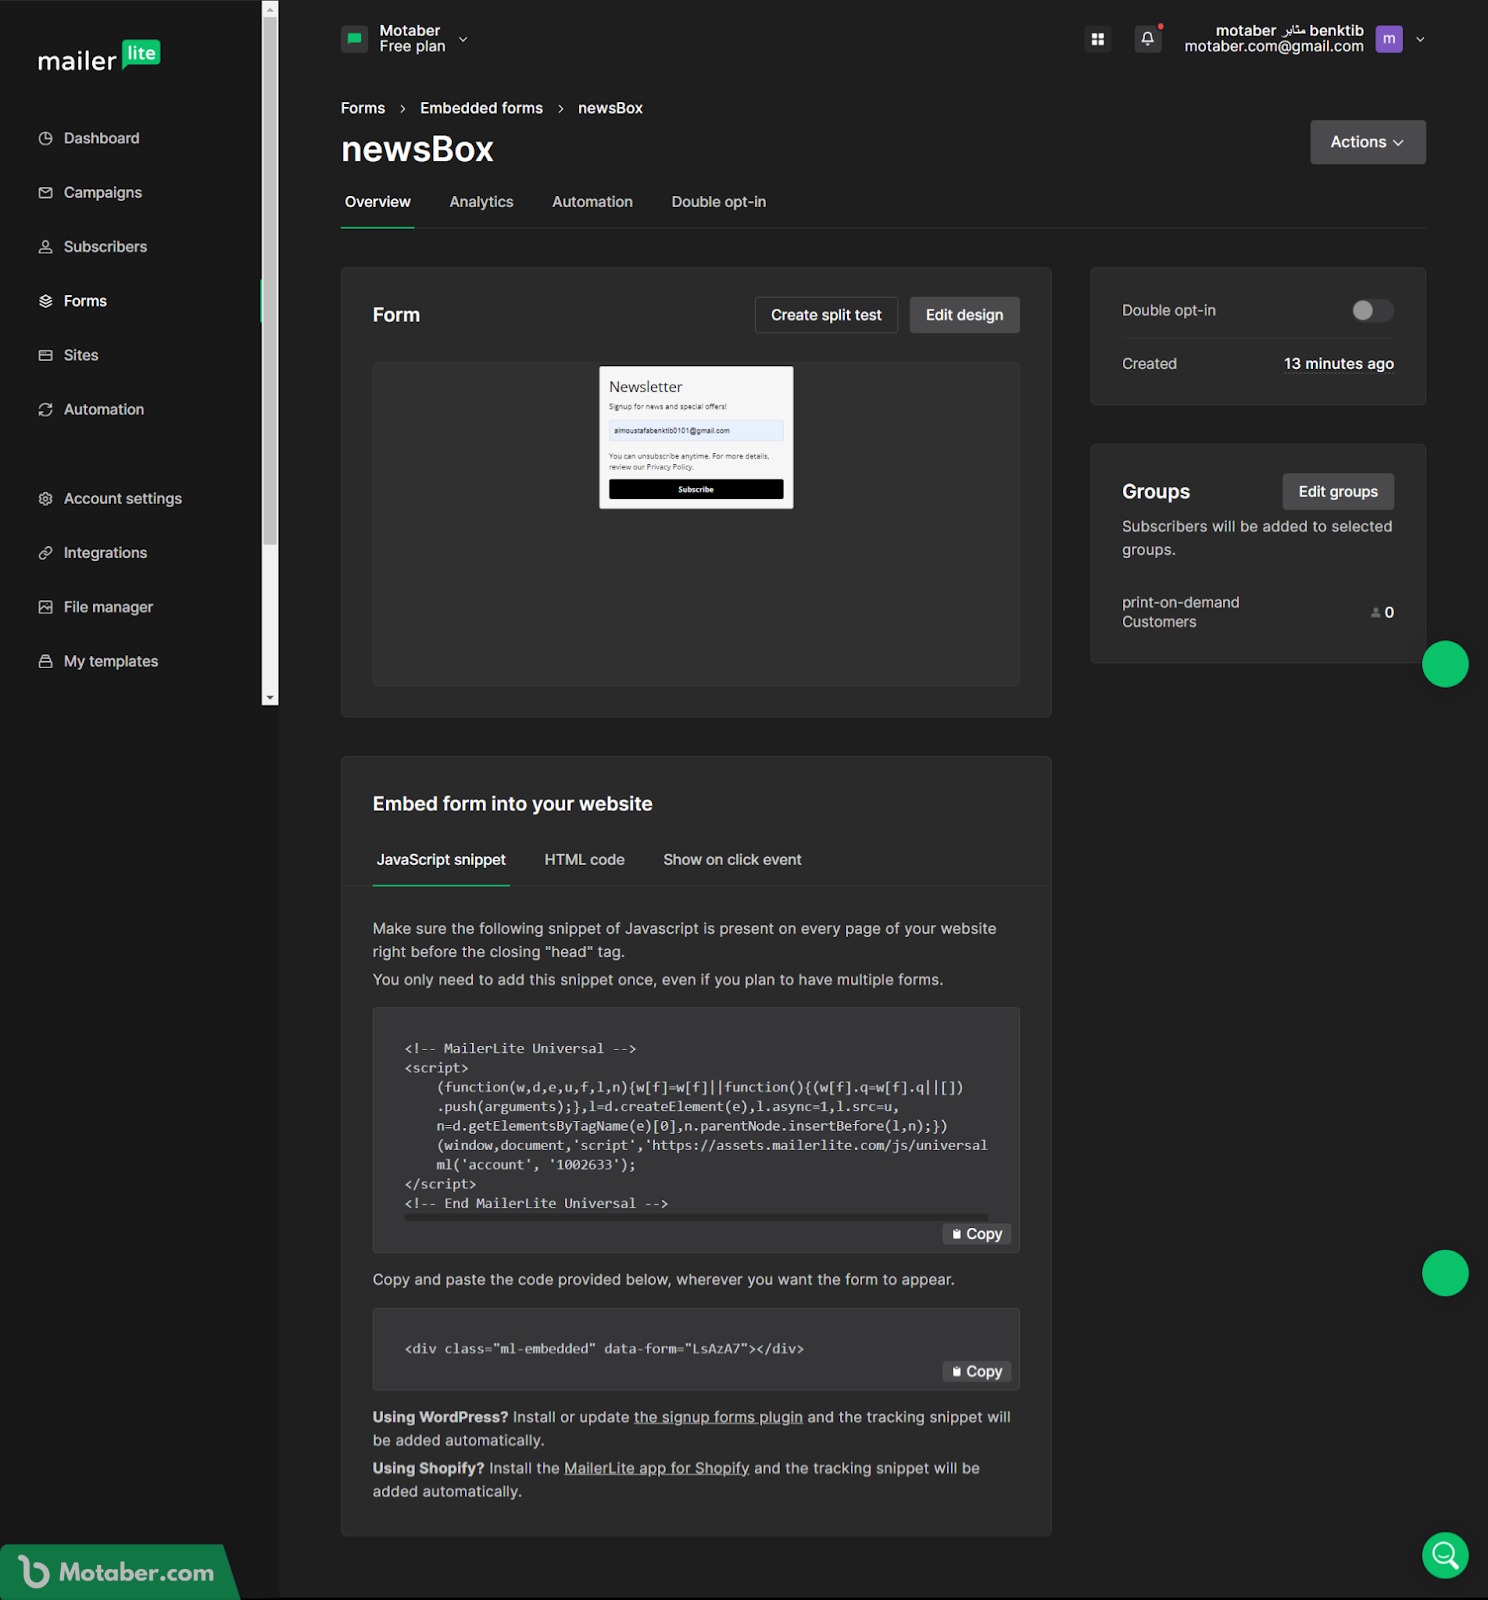Open Dashboard from the sidebar
The image size is (1488, 1600).
pyautogui.click(x=101, y=138)
